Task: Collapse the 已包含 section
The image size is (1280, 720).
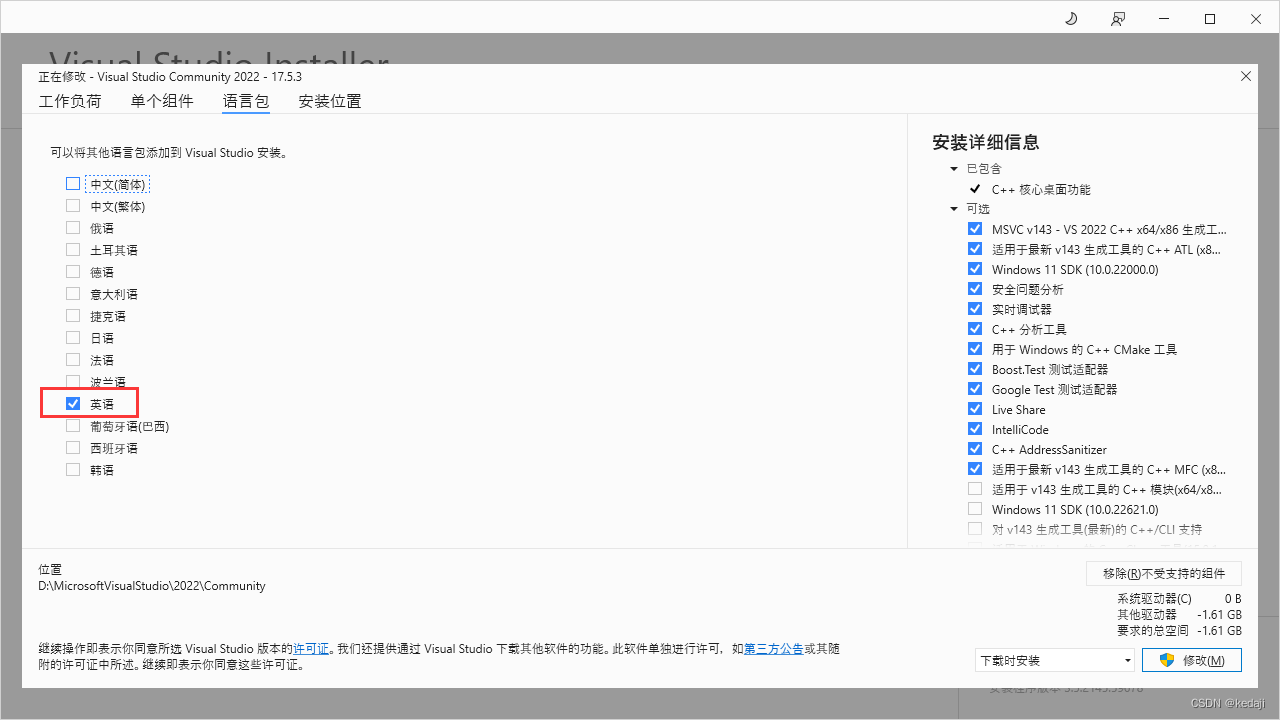Action: [954, 169]
